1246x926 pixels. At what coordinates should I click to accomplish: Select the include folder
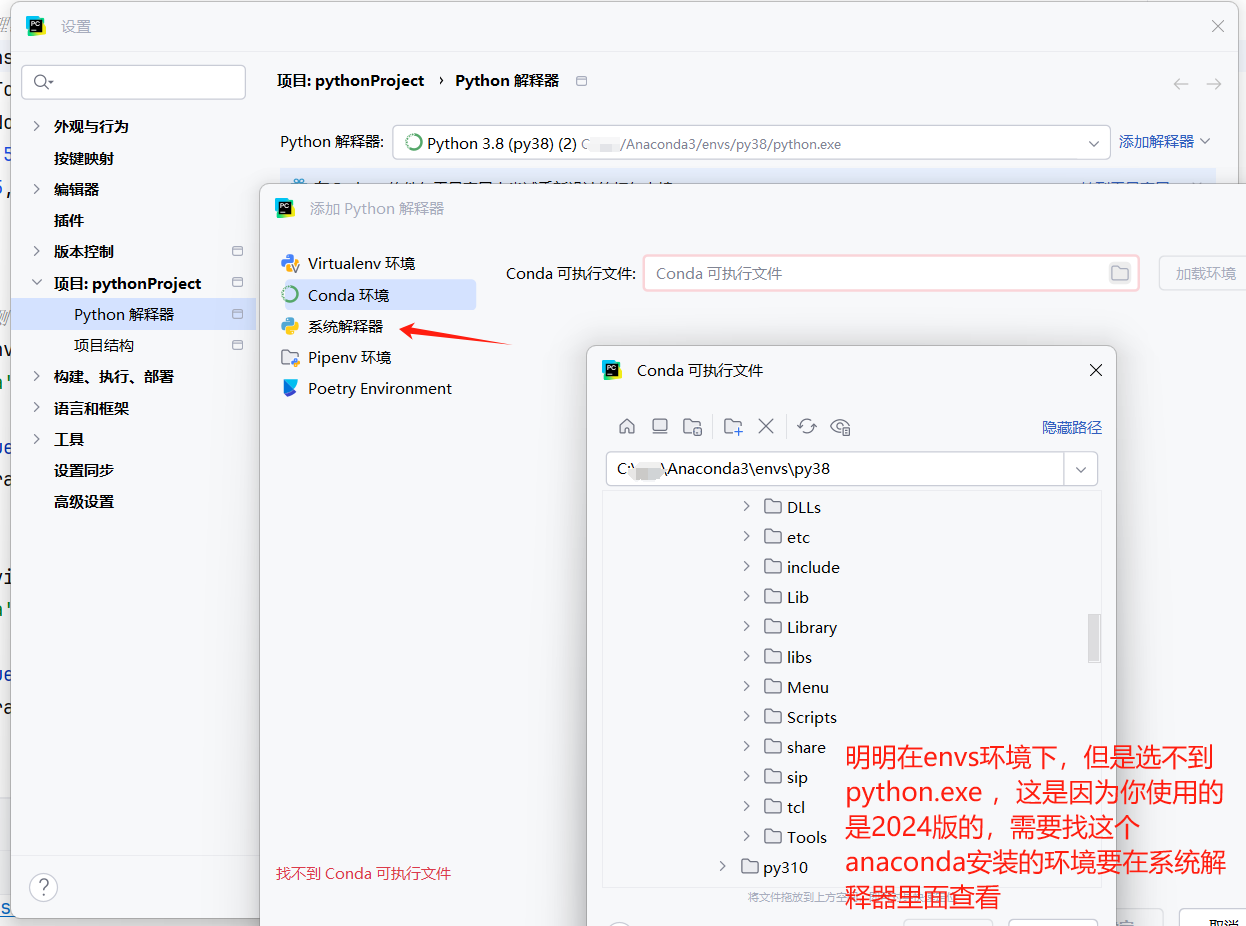coord(802,567)
